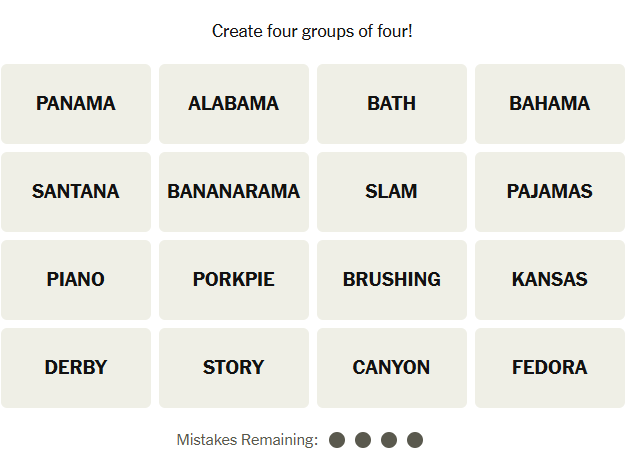The width and height of the screenshot is (629, 452).
Task: Choose the BRUSHING tile
Action: pyautogui.click(x=392, y=280)
